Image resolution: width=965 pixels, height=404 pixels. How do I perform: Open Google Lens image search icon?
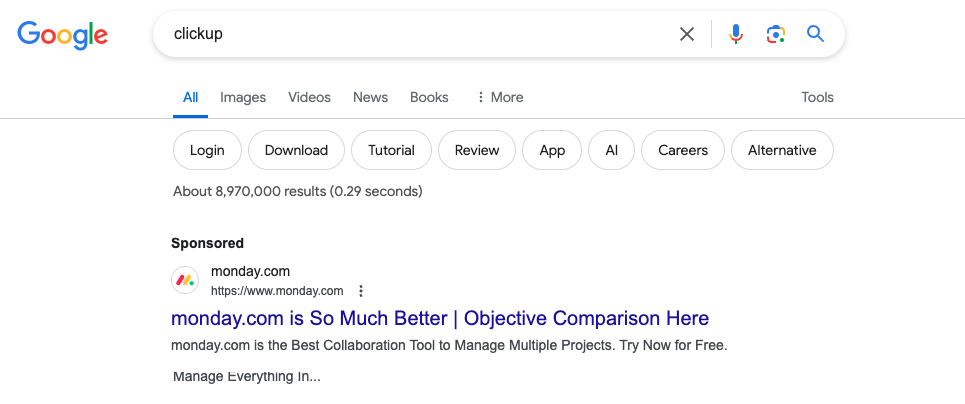pos(775,34)
